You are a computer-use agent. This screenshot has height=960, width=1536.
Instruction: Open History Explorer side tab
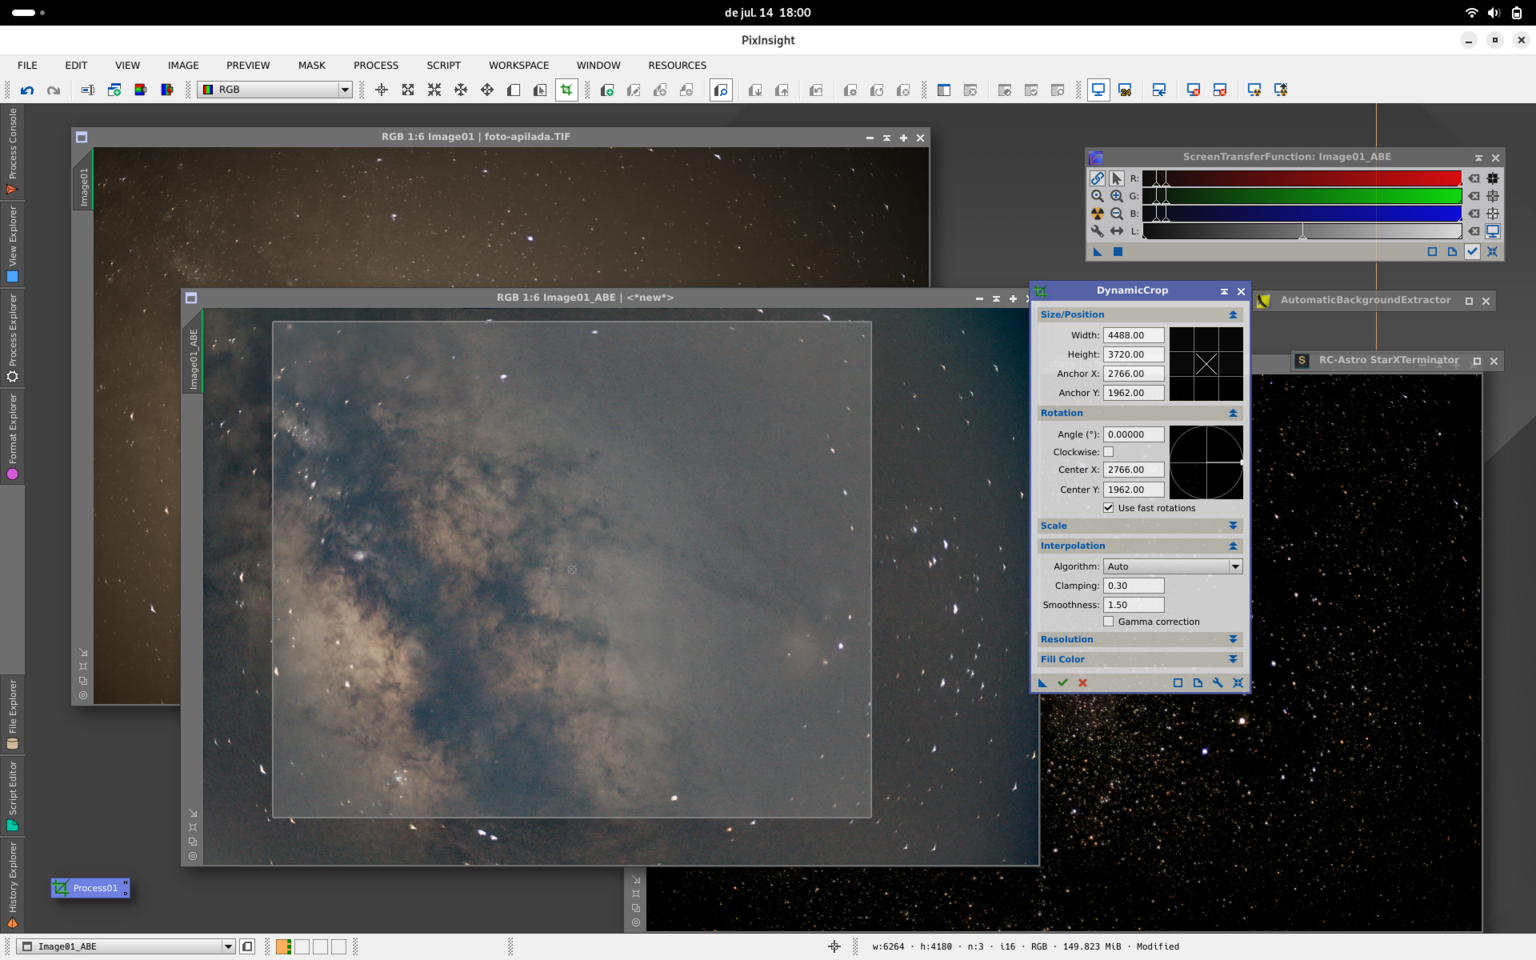(12, 885)
